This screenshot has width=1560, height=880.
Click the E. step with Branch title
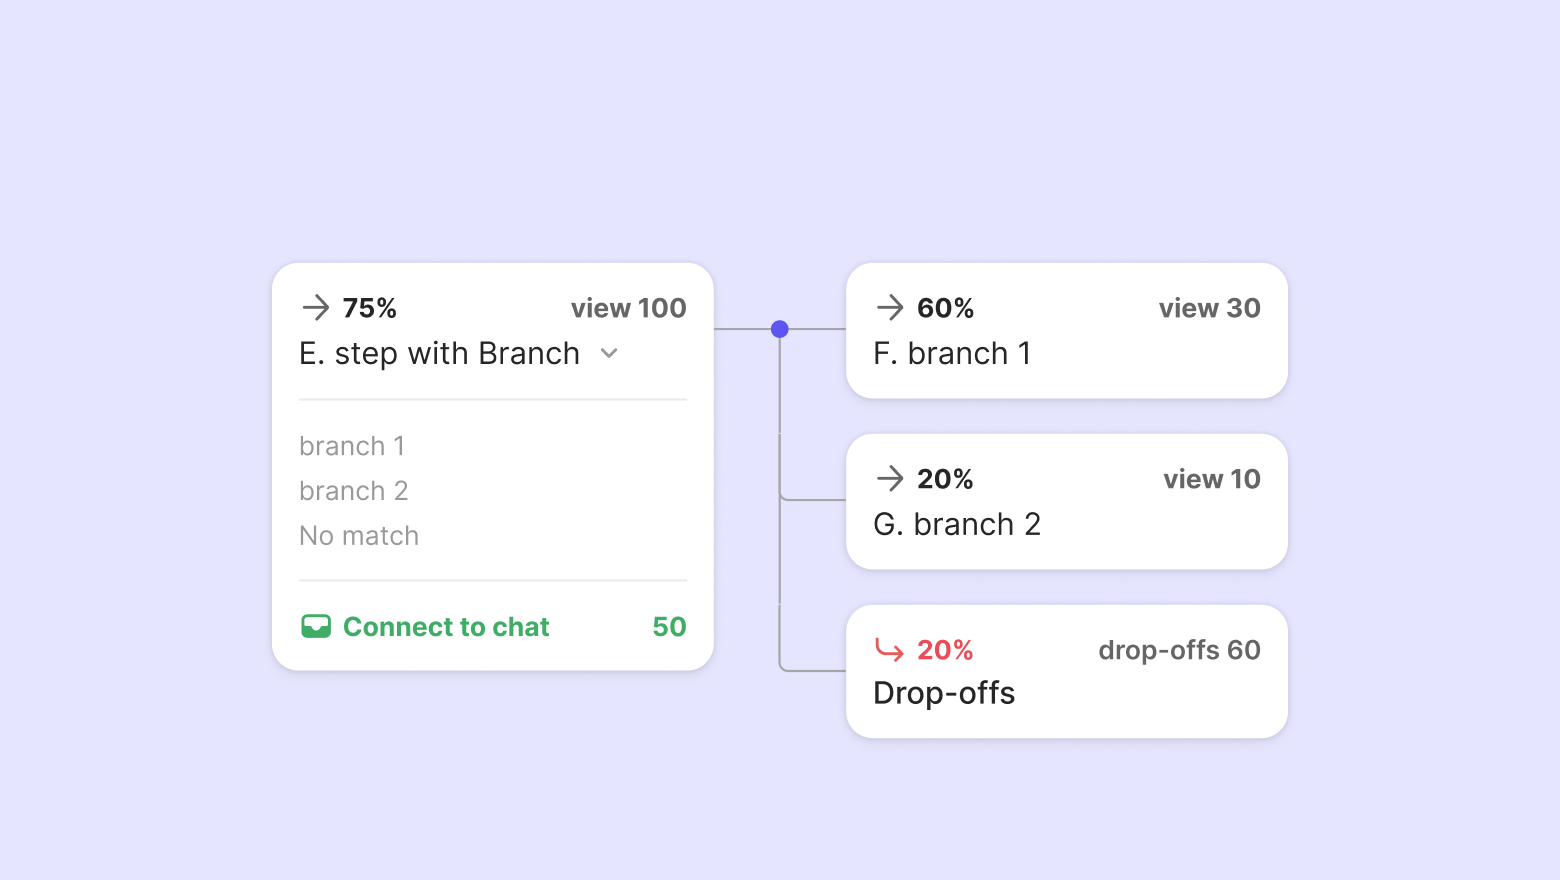440,354
